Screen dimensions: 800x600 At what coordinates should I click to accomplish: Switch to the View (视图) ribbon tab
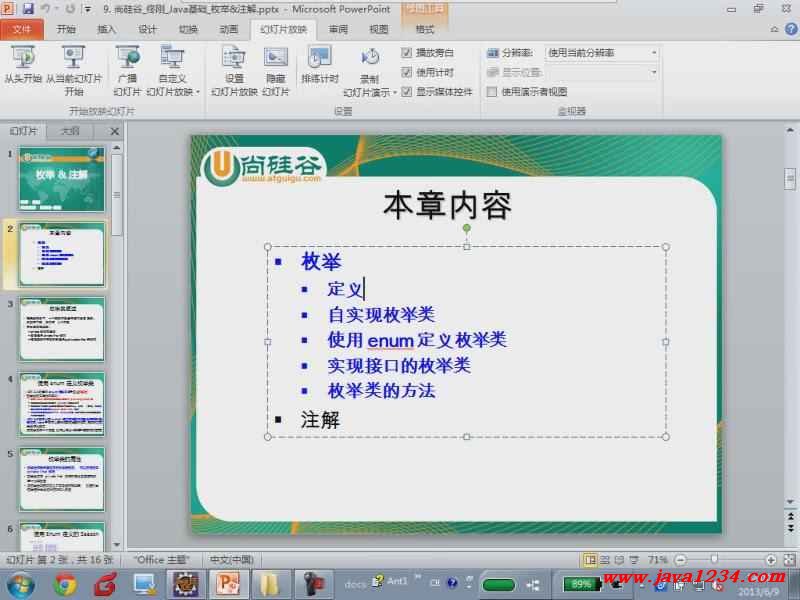click(x=379, y=30)
